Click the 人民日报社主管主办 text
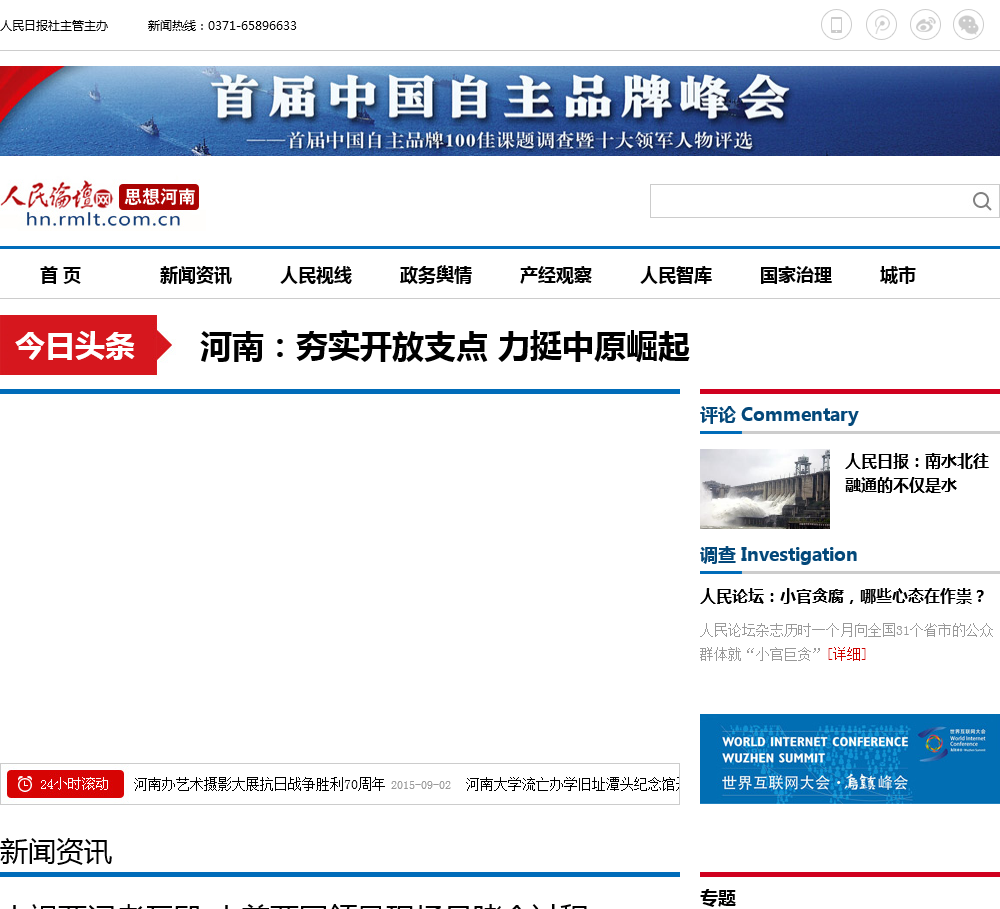The height and width of the screenshot is (909, 1000). [54, 26]
